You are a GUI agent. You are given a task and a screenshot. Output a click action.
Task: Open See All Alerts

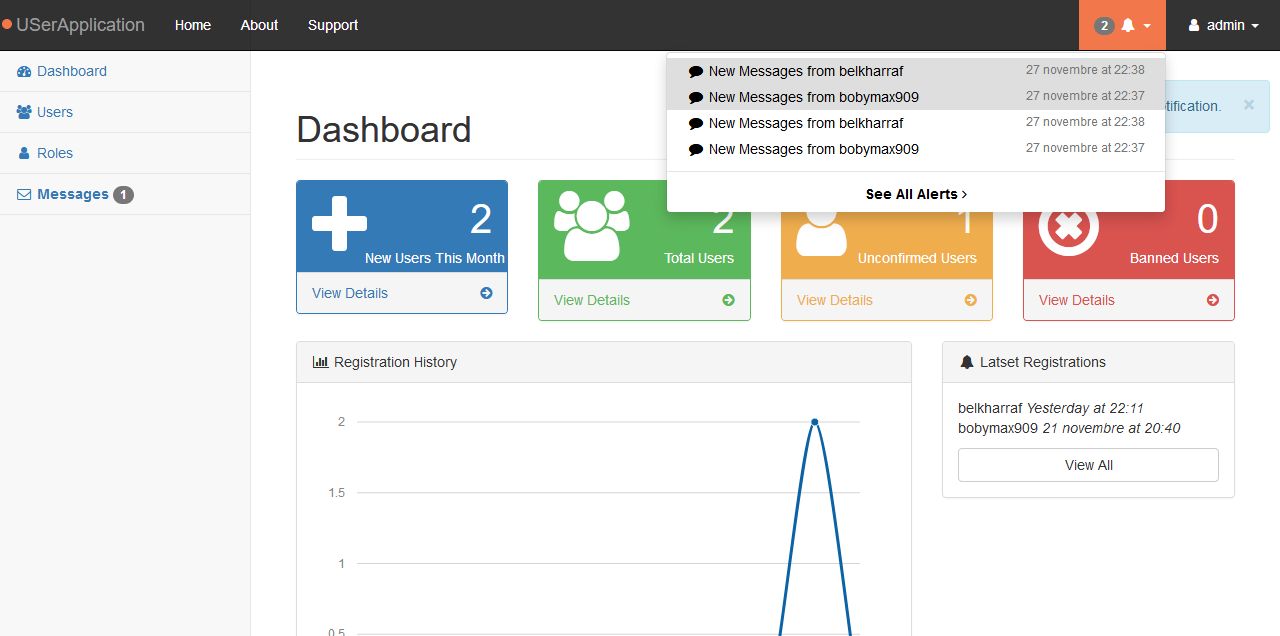[916, 194]
